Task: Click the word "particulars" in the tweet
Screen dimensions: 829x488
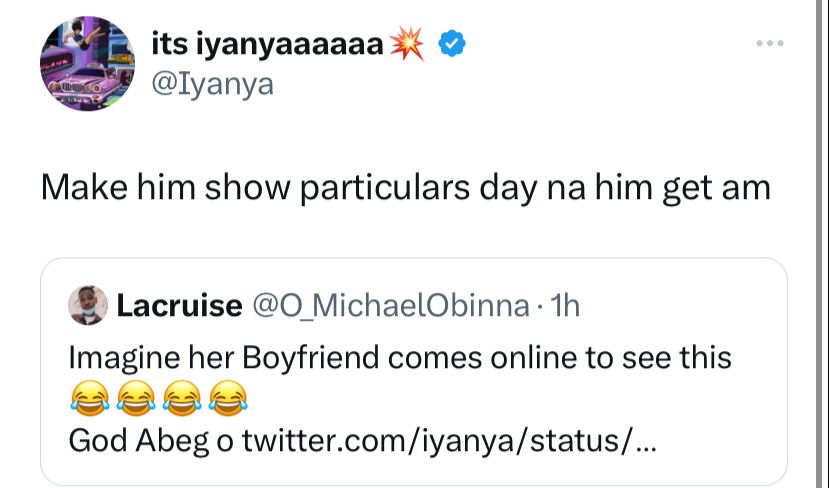Action: coord(376,188)
